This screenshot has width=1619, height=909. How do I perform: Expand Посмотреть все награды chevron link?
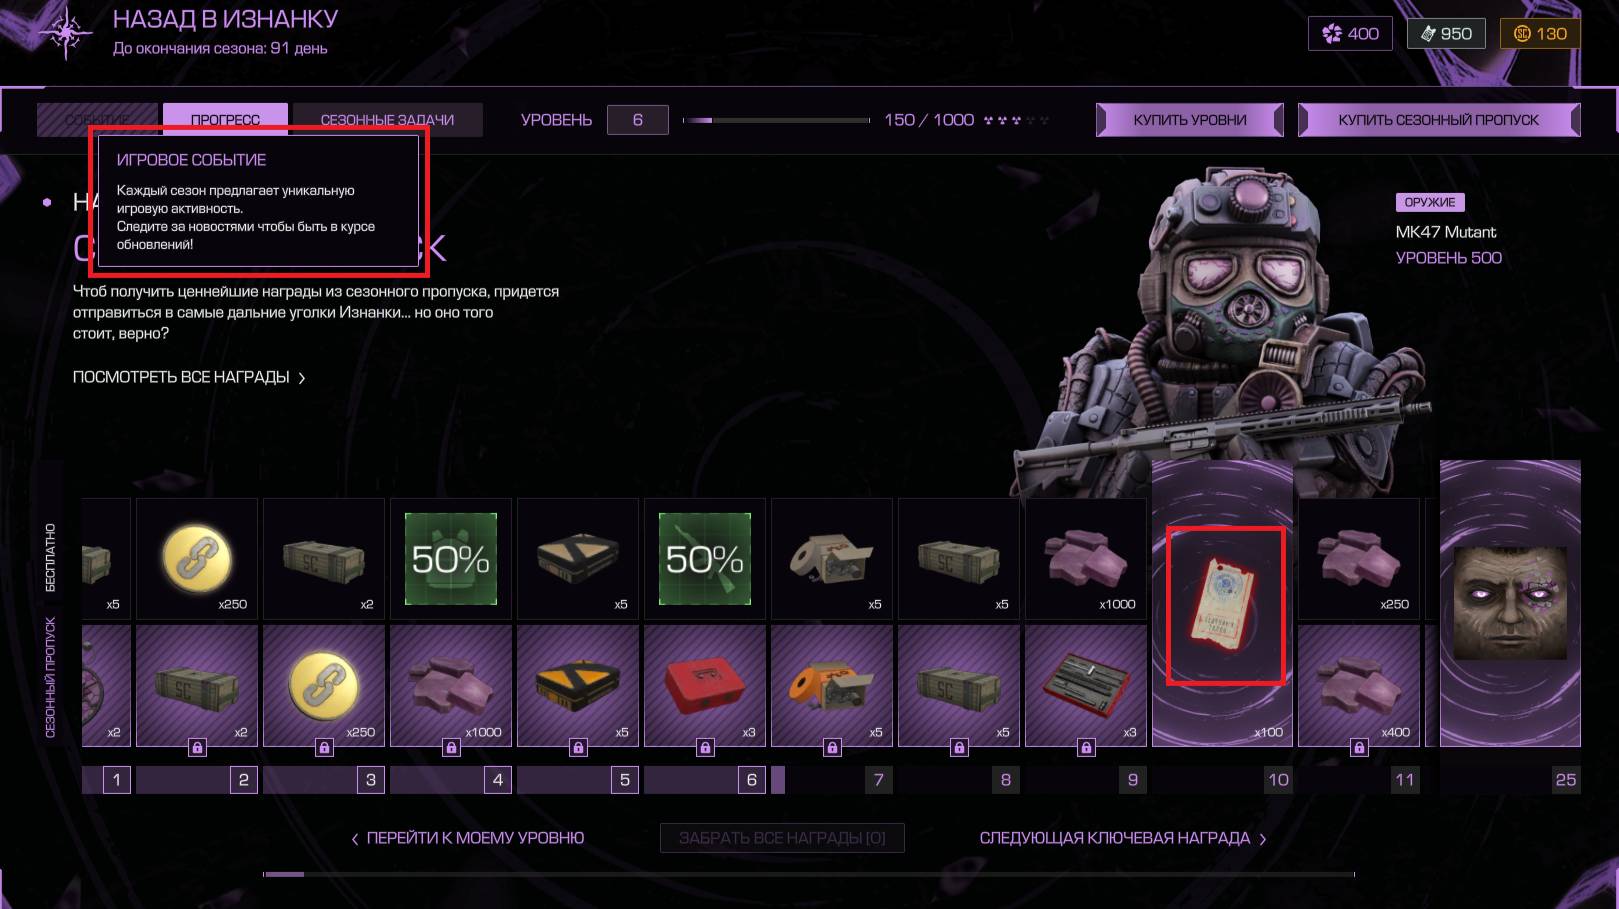(x=189, y=377)
